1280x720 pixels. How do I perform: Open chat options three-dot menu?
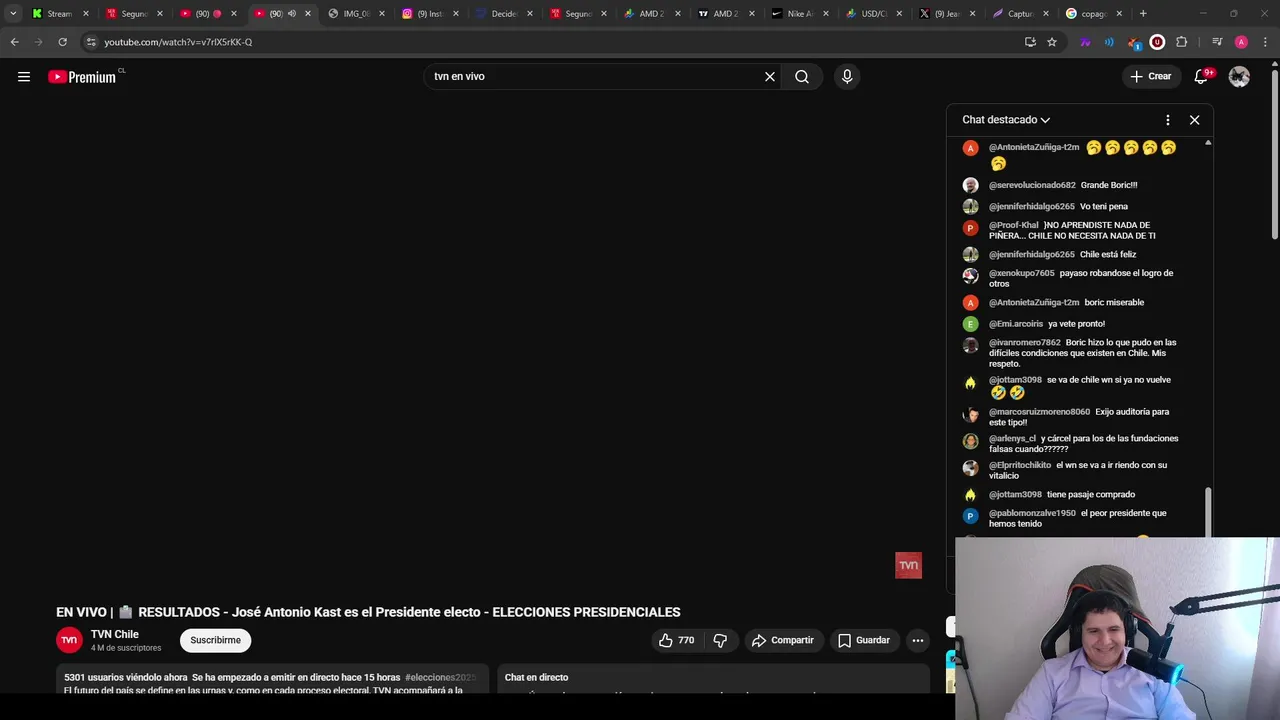click(x=1168, y=120)
